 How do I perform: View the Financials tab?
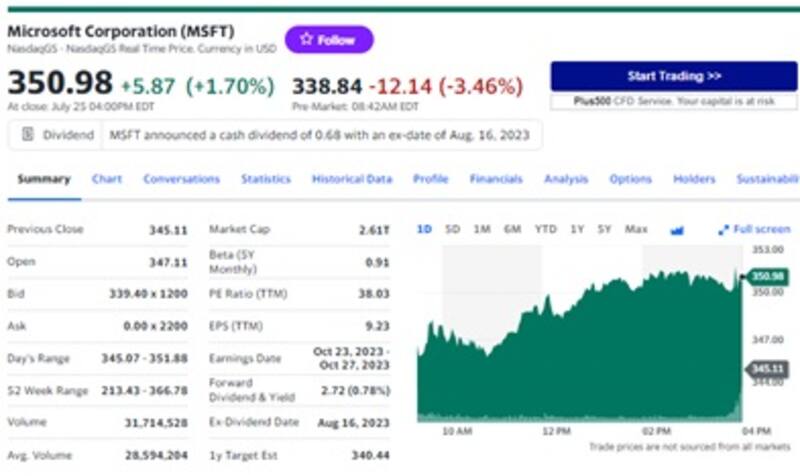click(496, 179)
